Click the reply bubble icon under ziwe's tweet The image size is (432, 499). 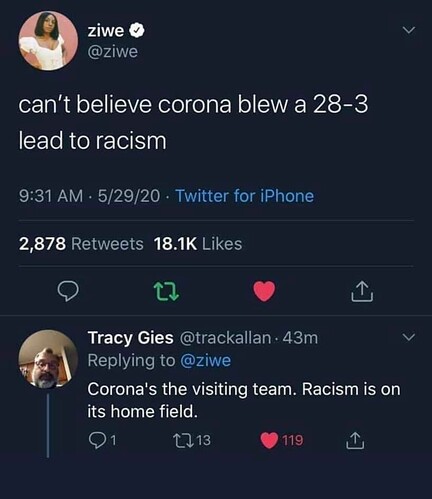click(x=68, y=291)
